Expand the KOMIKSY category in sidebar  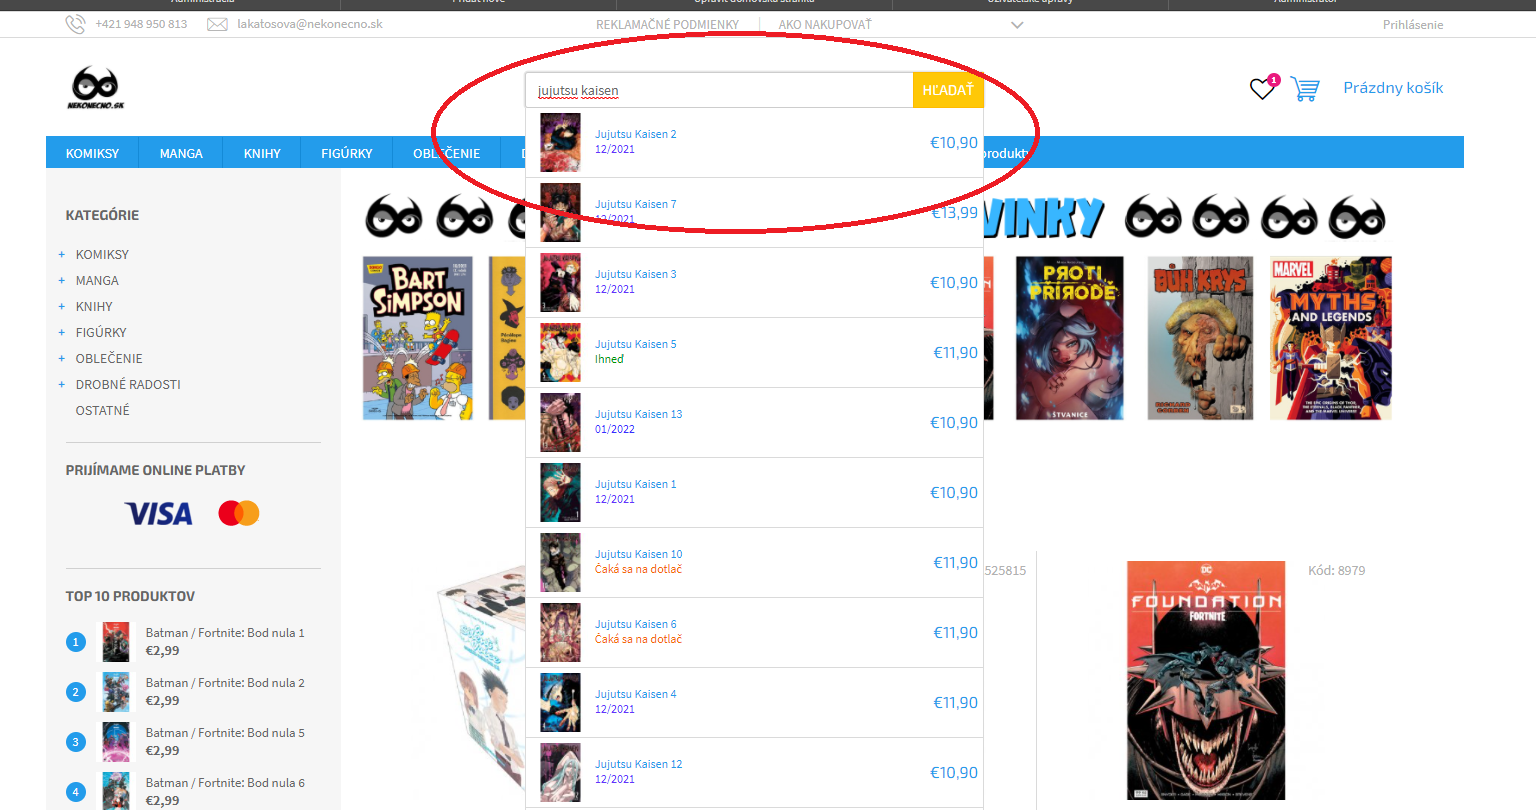[x=61, y=255]
